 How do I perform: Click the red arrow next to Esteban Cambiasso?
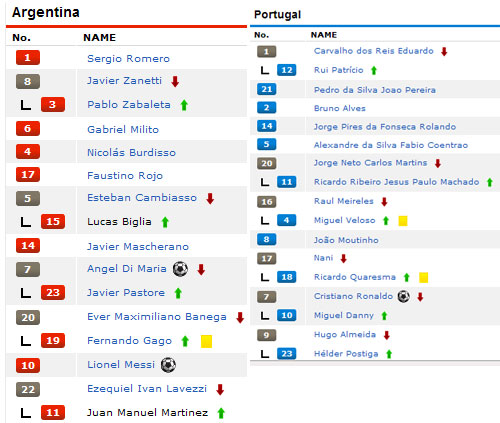(210, 198)
